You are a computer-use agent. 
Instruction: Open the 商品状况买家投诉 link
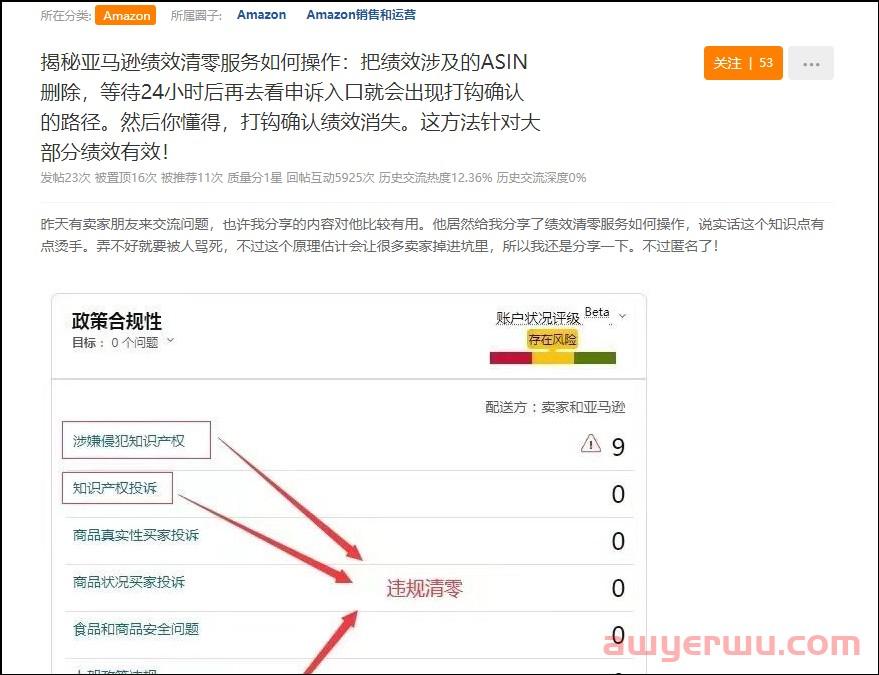pyautogui.click(x=129, y=582)
